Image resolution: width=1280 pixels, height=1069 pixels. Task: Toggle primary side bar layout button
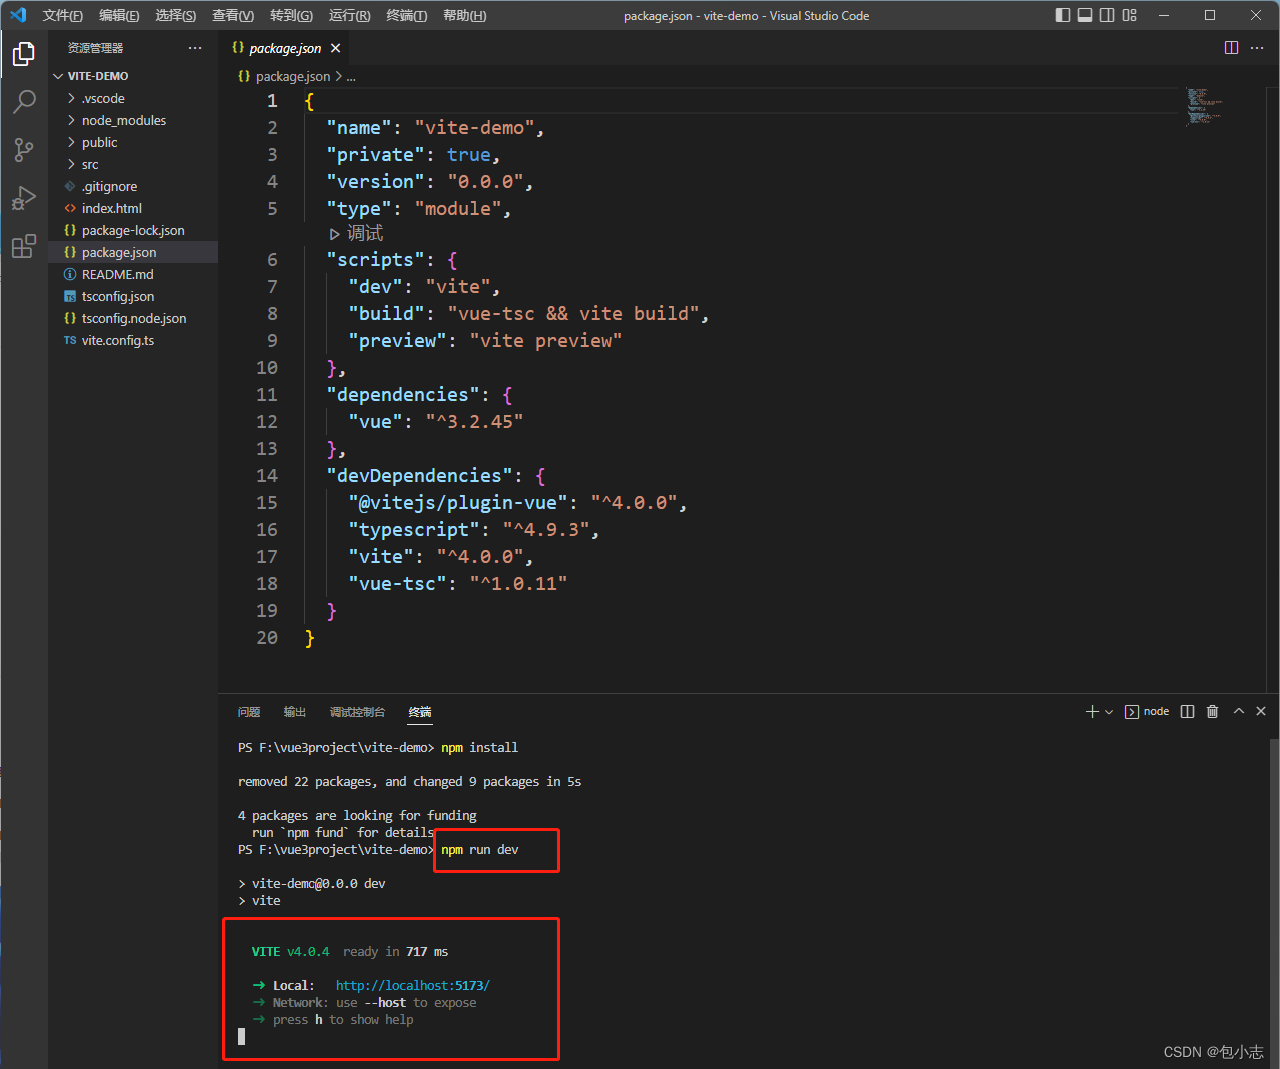[x=1063, y=15]
